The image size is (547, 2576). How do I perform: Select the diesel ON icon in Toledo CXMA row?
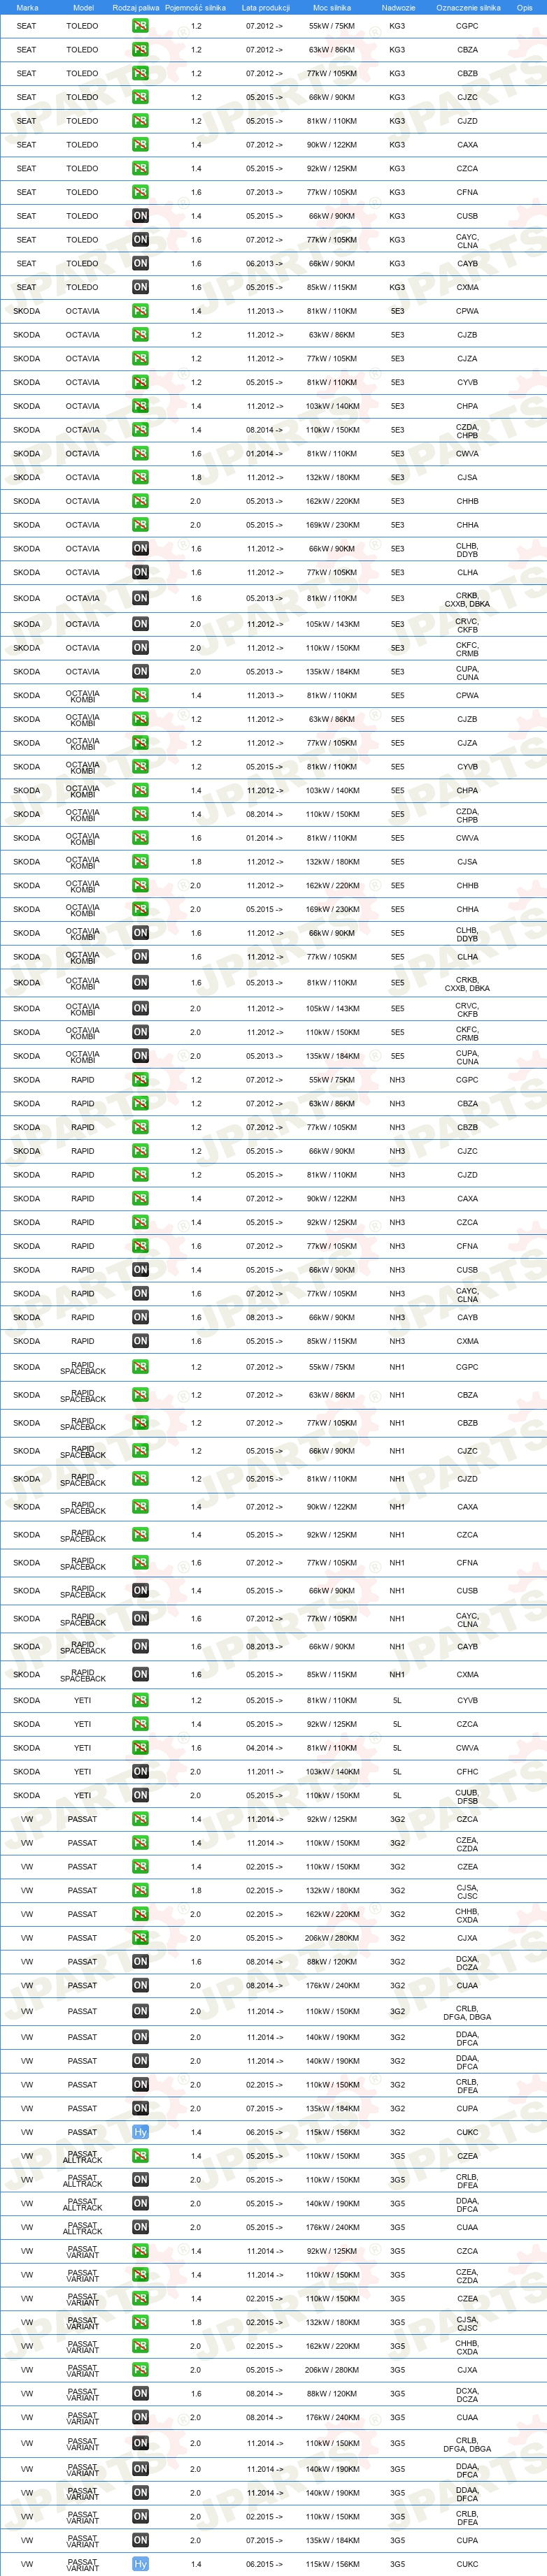coord(140,287)
